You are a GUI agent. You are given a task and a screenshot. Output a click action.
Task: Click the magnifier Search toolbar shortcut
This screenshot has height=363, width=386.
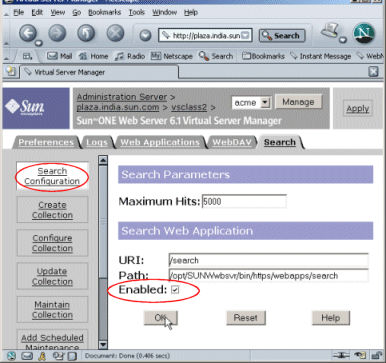tap(216, 56)
